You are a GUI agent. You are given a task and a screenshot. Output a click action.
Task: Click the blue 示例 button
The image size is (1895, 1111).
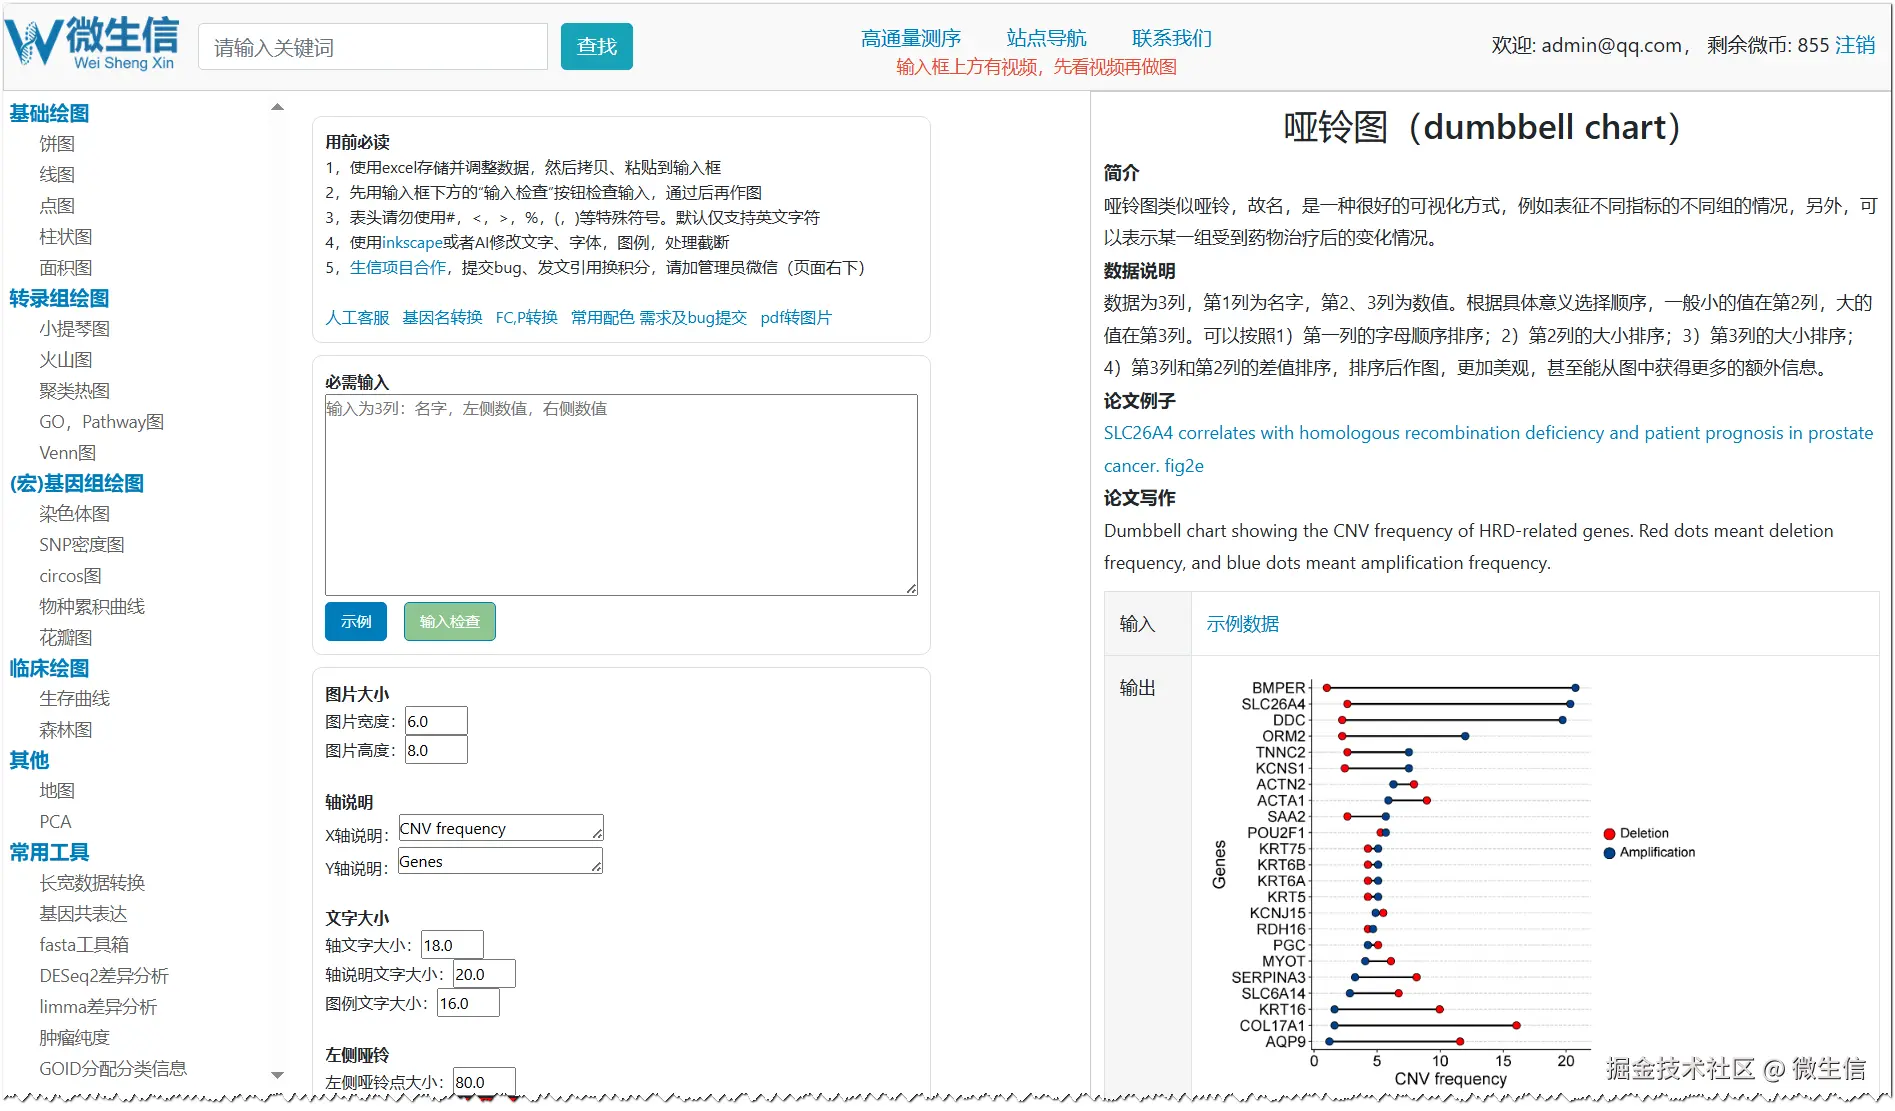(x=356, y=622)
